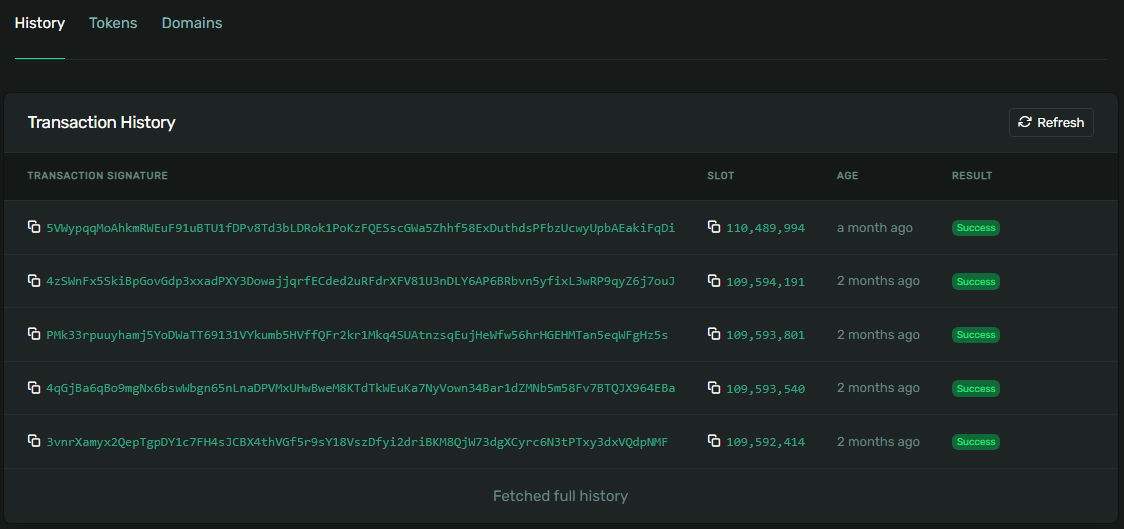
Task: Open slot 109,592,414 link
Action: (766, 442)
